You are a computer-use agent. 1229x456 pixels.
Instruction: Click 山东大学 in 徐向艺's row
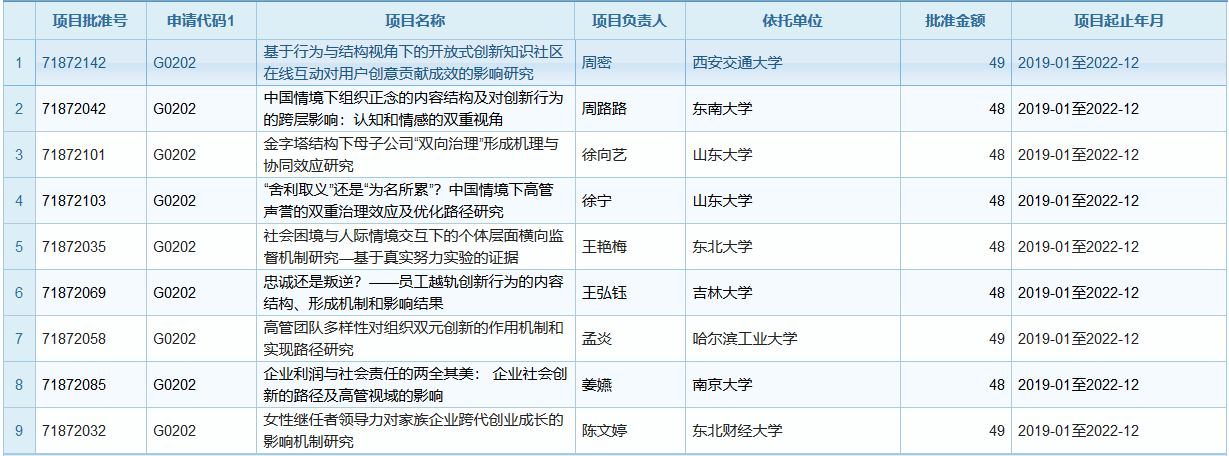click(723, 155)
